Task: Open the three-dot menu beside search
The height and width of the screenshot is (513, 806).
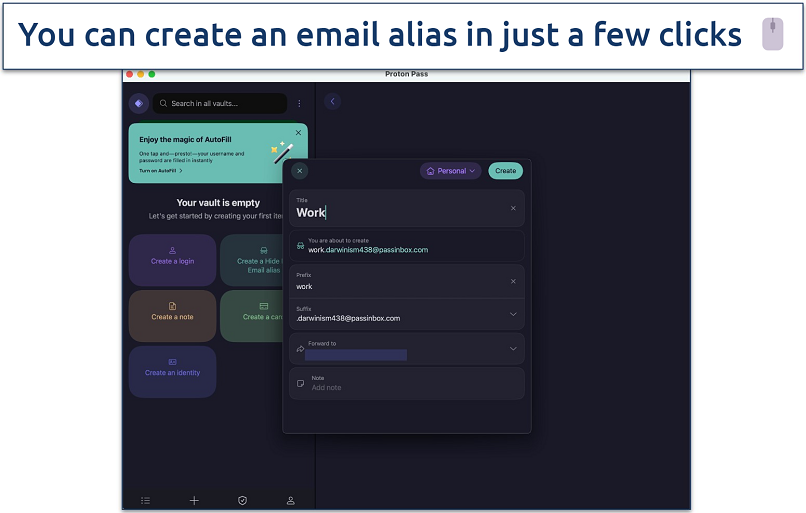Action: 299,103
